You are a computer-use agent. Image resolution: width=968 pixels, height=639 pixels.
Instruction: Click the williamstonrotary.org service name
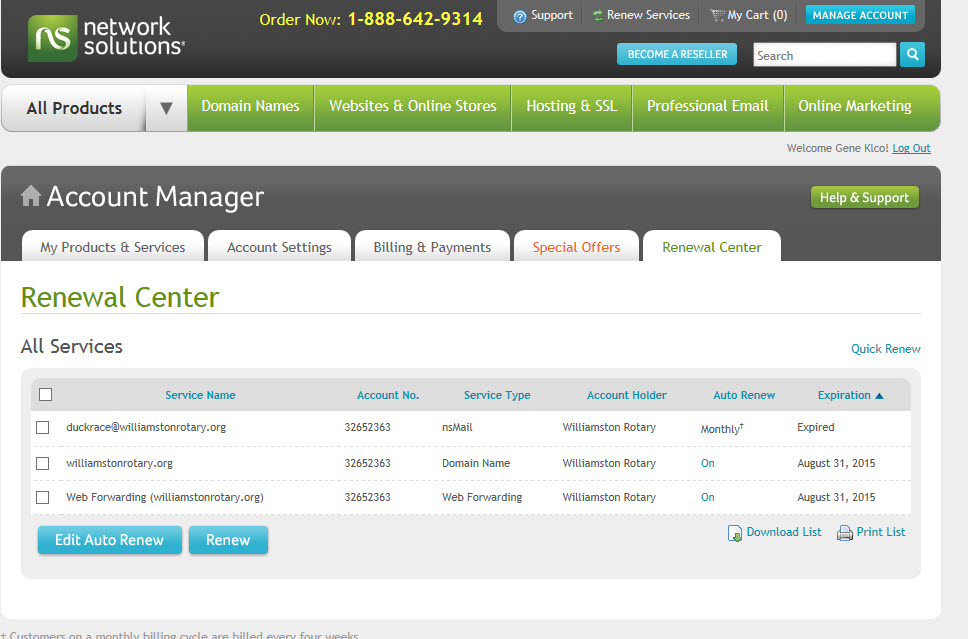[119, 463]
